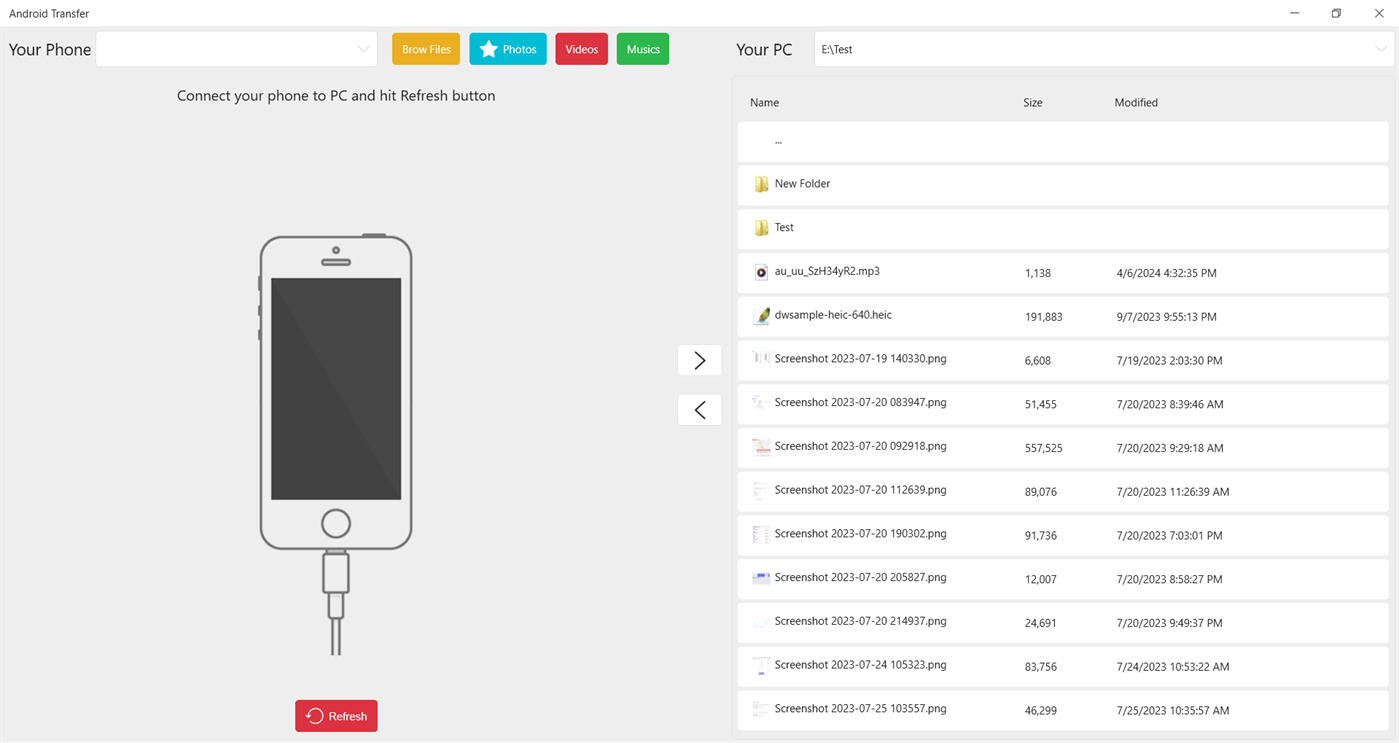Screen dimensions: 1399x743
Task: Click the audio icon next to au_uu_SzH34yR2.mp3
Action: pos(761,271)
